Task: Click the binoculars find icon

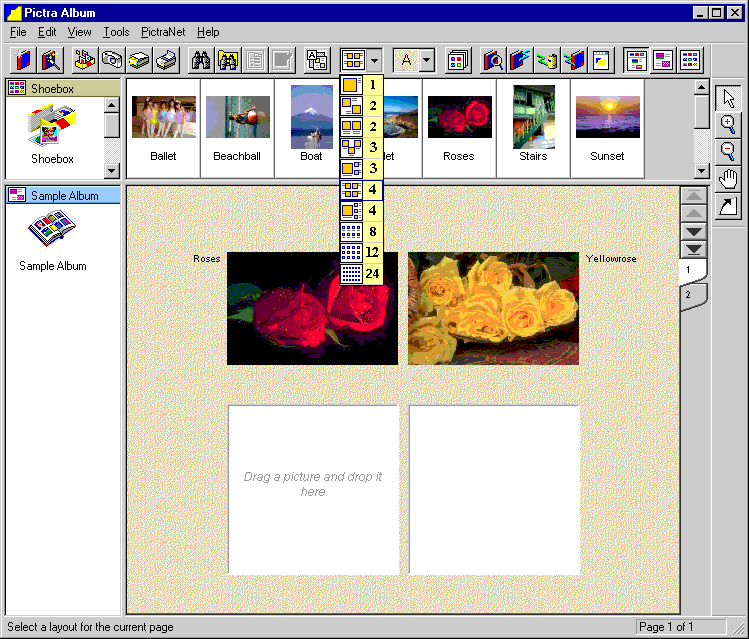Action: pyautogui.click(x=201, y=60)
